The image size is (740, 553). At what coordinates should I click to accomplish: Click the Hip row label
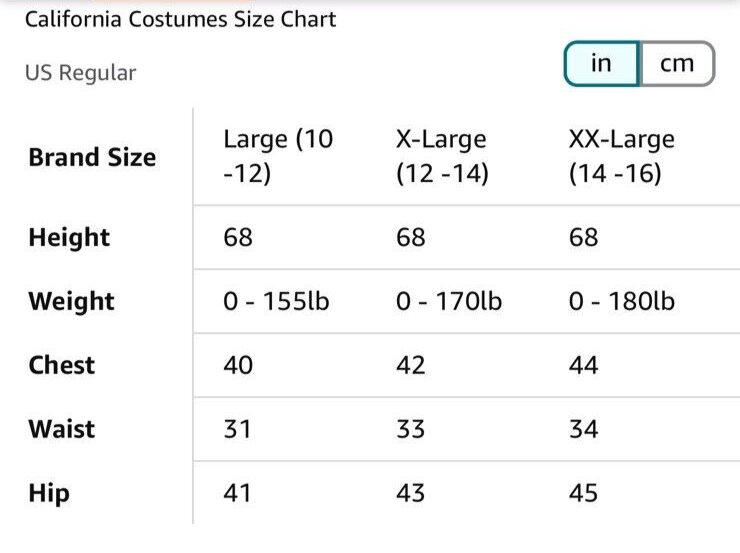(x=49, y=493)
